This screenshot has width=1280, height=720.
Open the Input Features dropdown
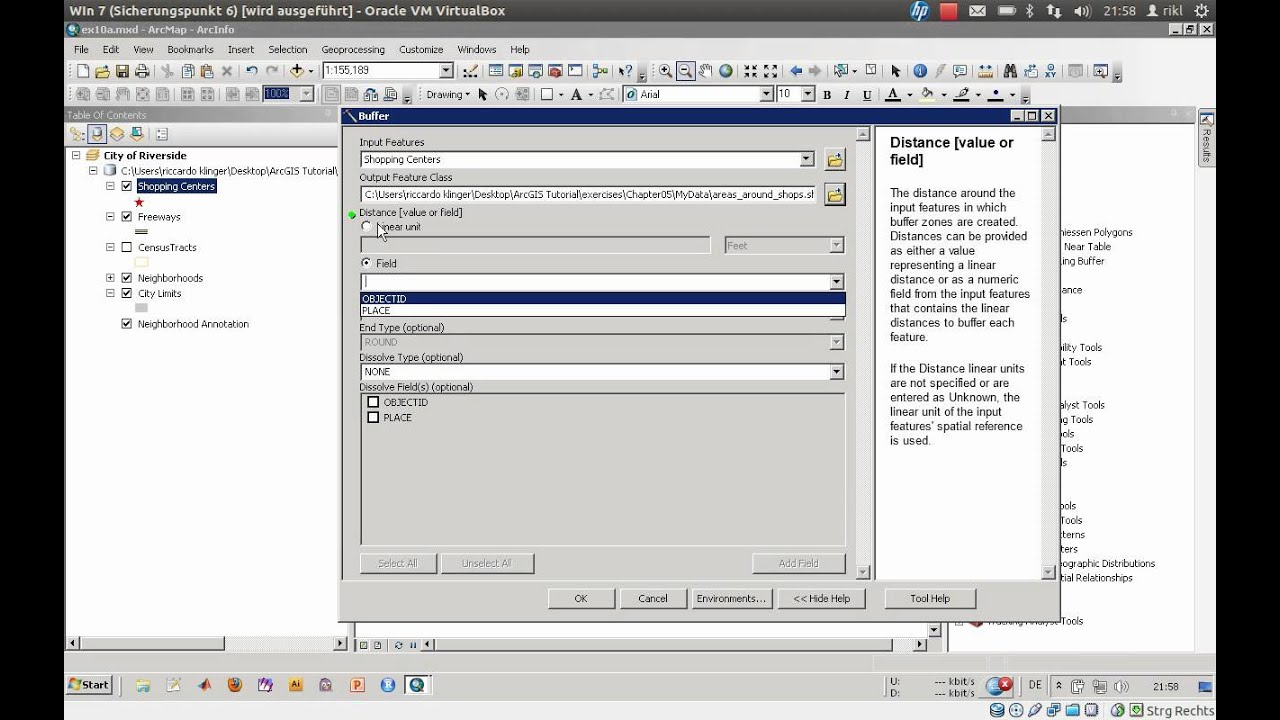pos(806,160)
